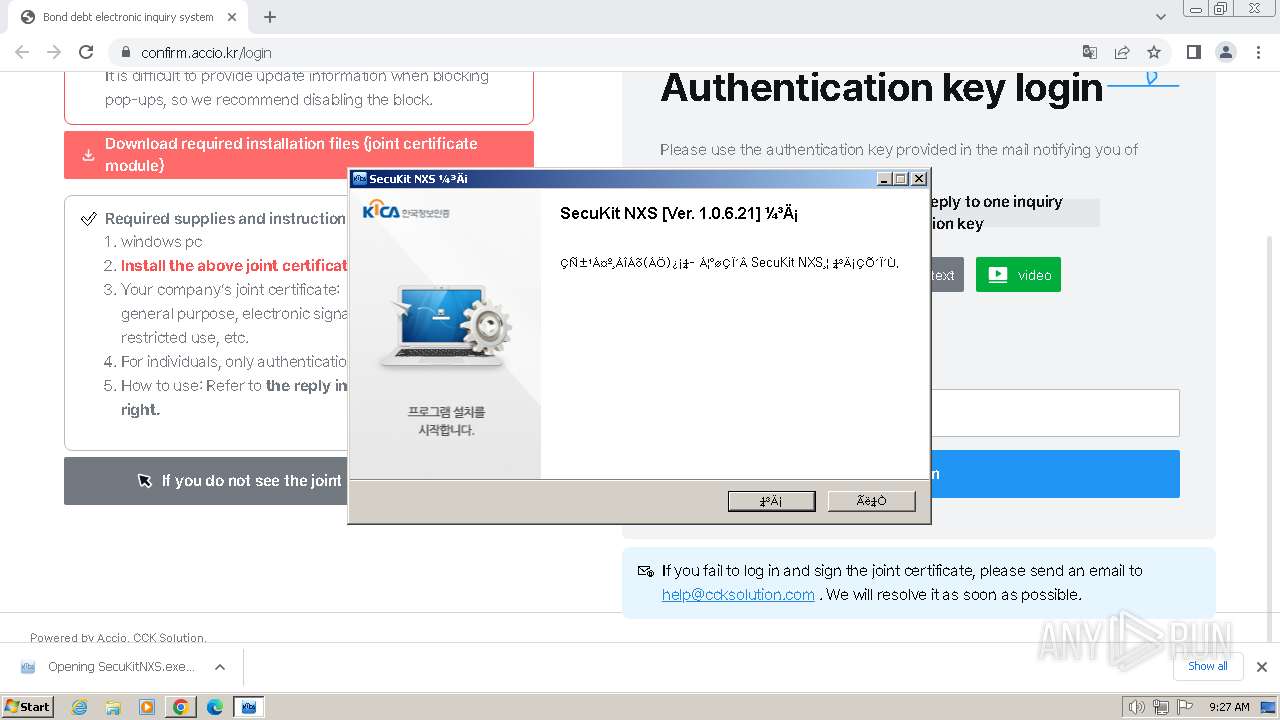Toggle the browser side panel

point(1194,52)
